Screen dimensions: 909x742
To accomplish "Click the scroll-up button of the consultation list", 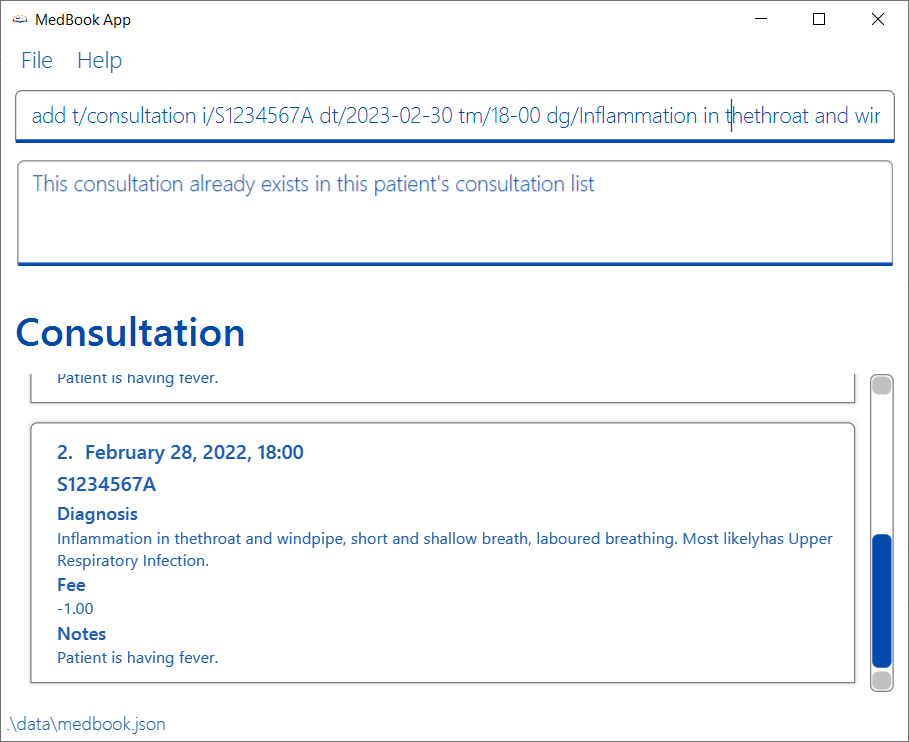I will pyautogui.click(x=881, y=385).
